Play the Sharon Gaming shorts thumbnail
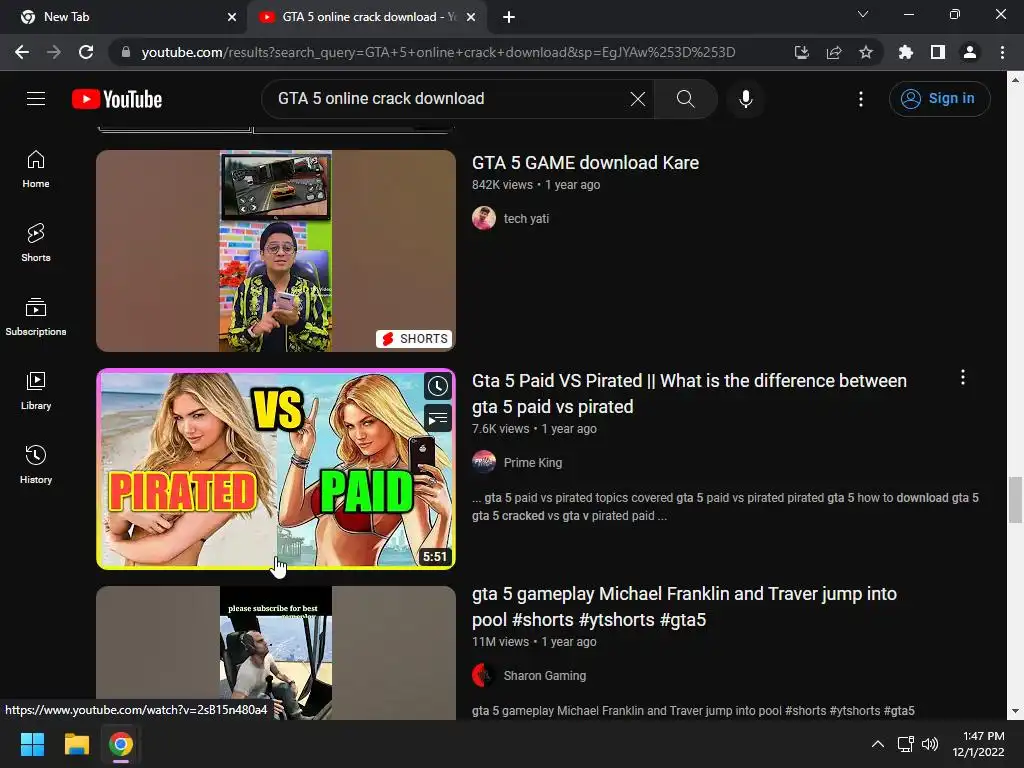Image resolution: width=1024 pixels, height=768 pixels. (x=276, y=652)
